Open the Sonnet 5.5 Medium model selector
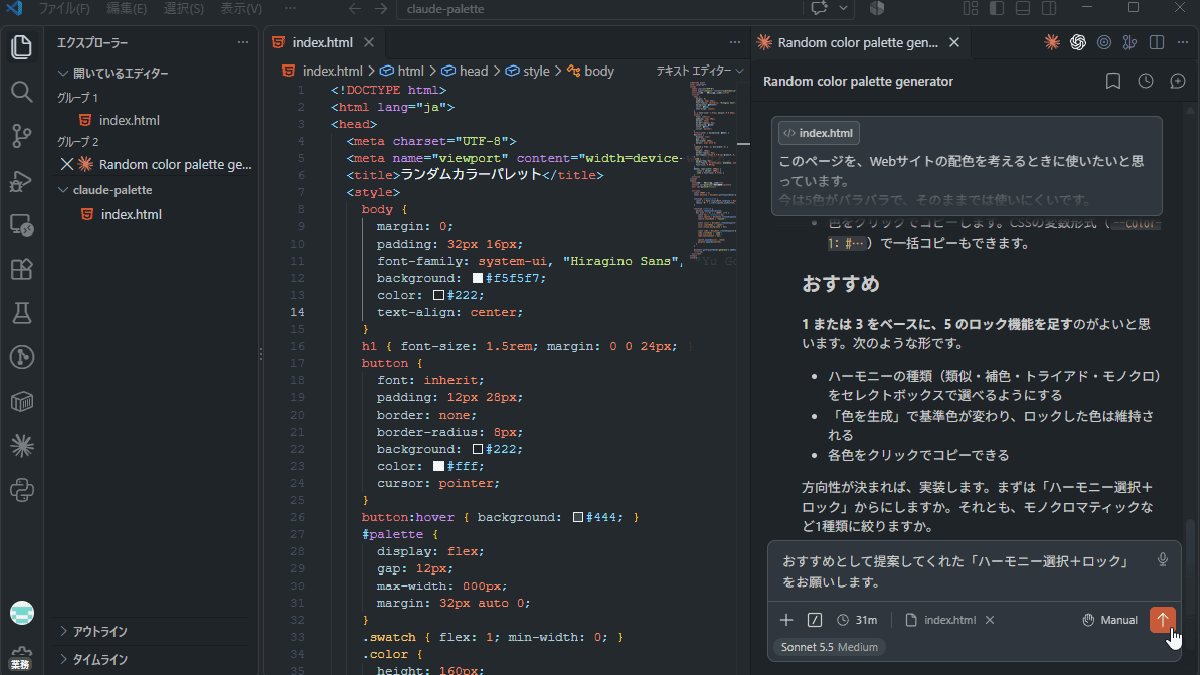1200x675 pixels. tap(828, 647)
